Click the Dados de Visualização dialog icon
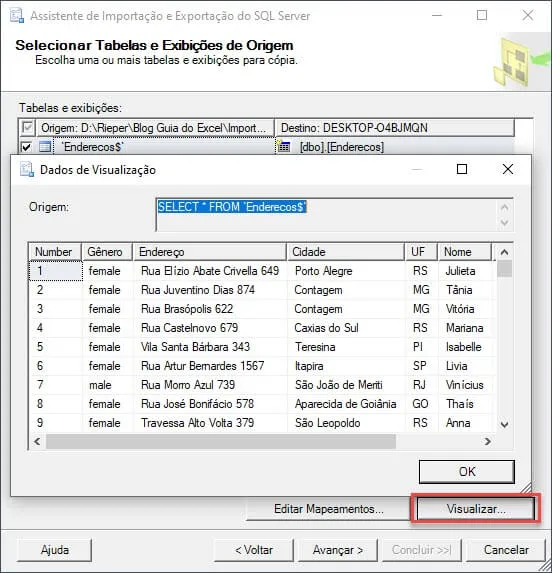 27,170
